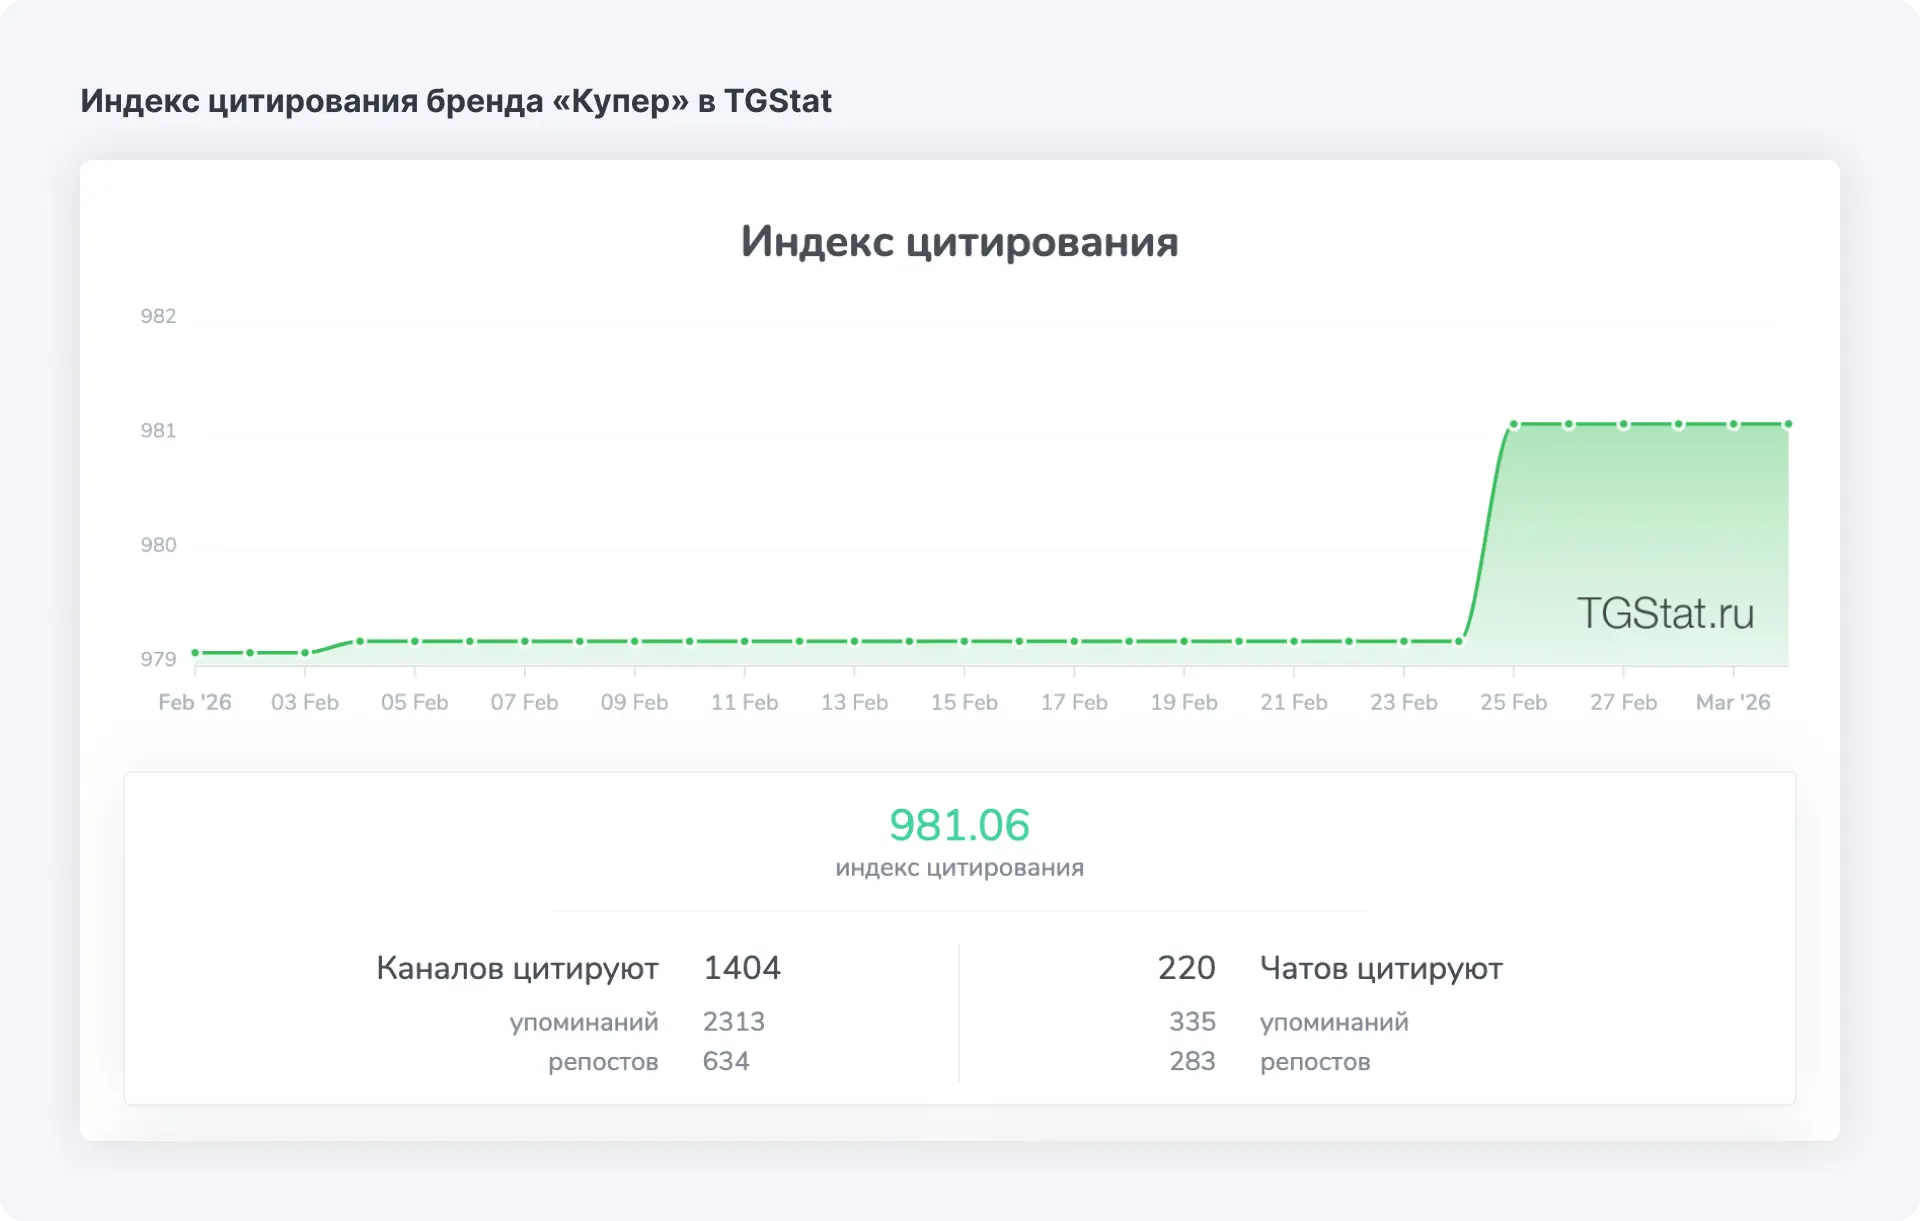Click the 1404 channels citing count

click(x=741, y=967)
